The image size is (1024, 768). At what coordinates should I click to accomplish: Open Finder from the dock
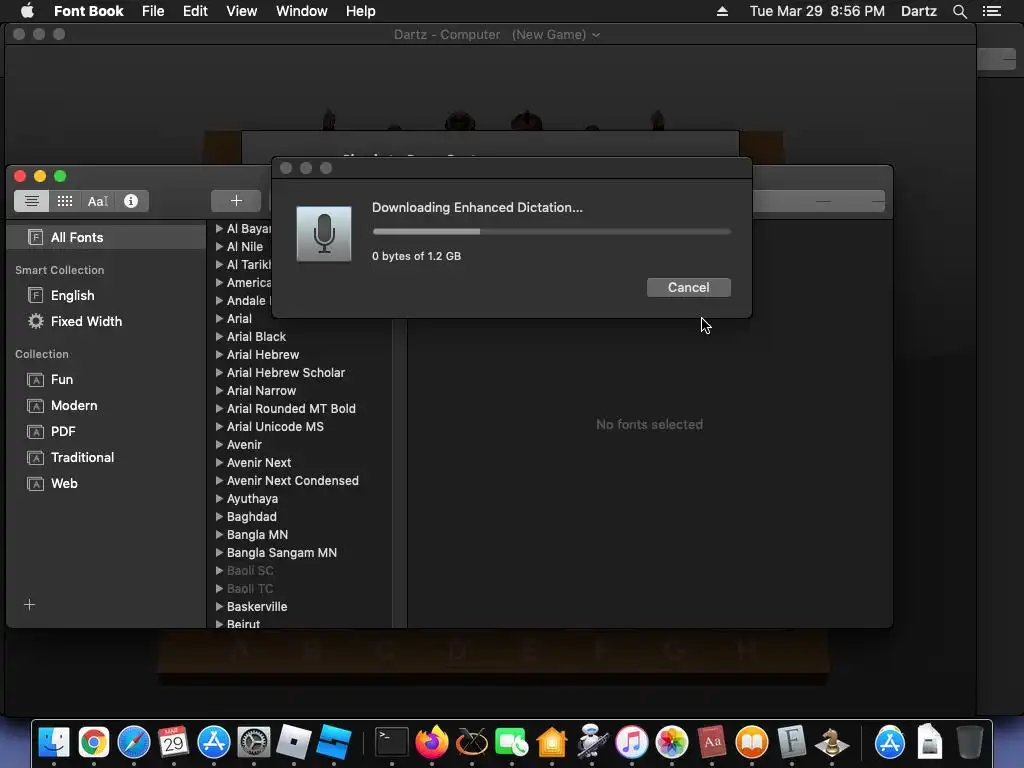(x=54, y=743)
